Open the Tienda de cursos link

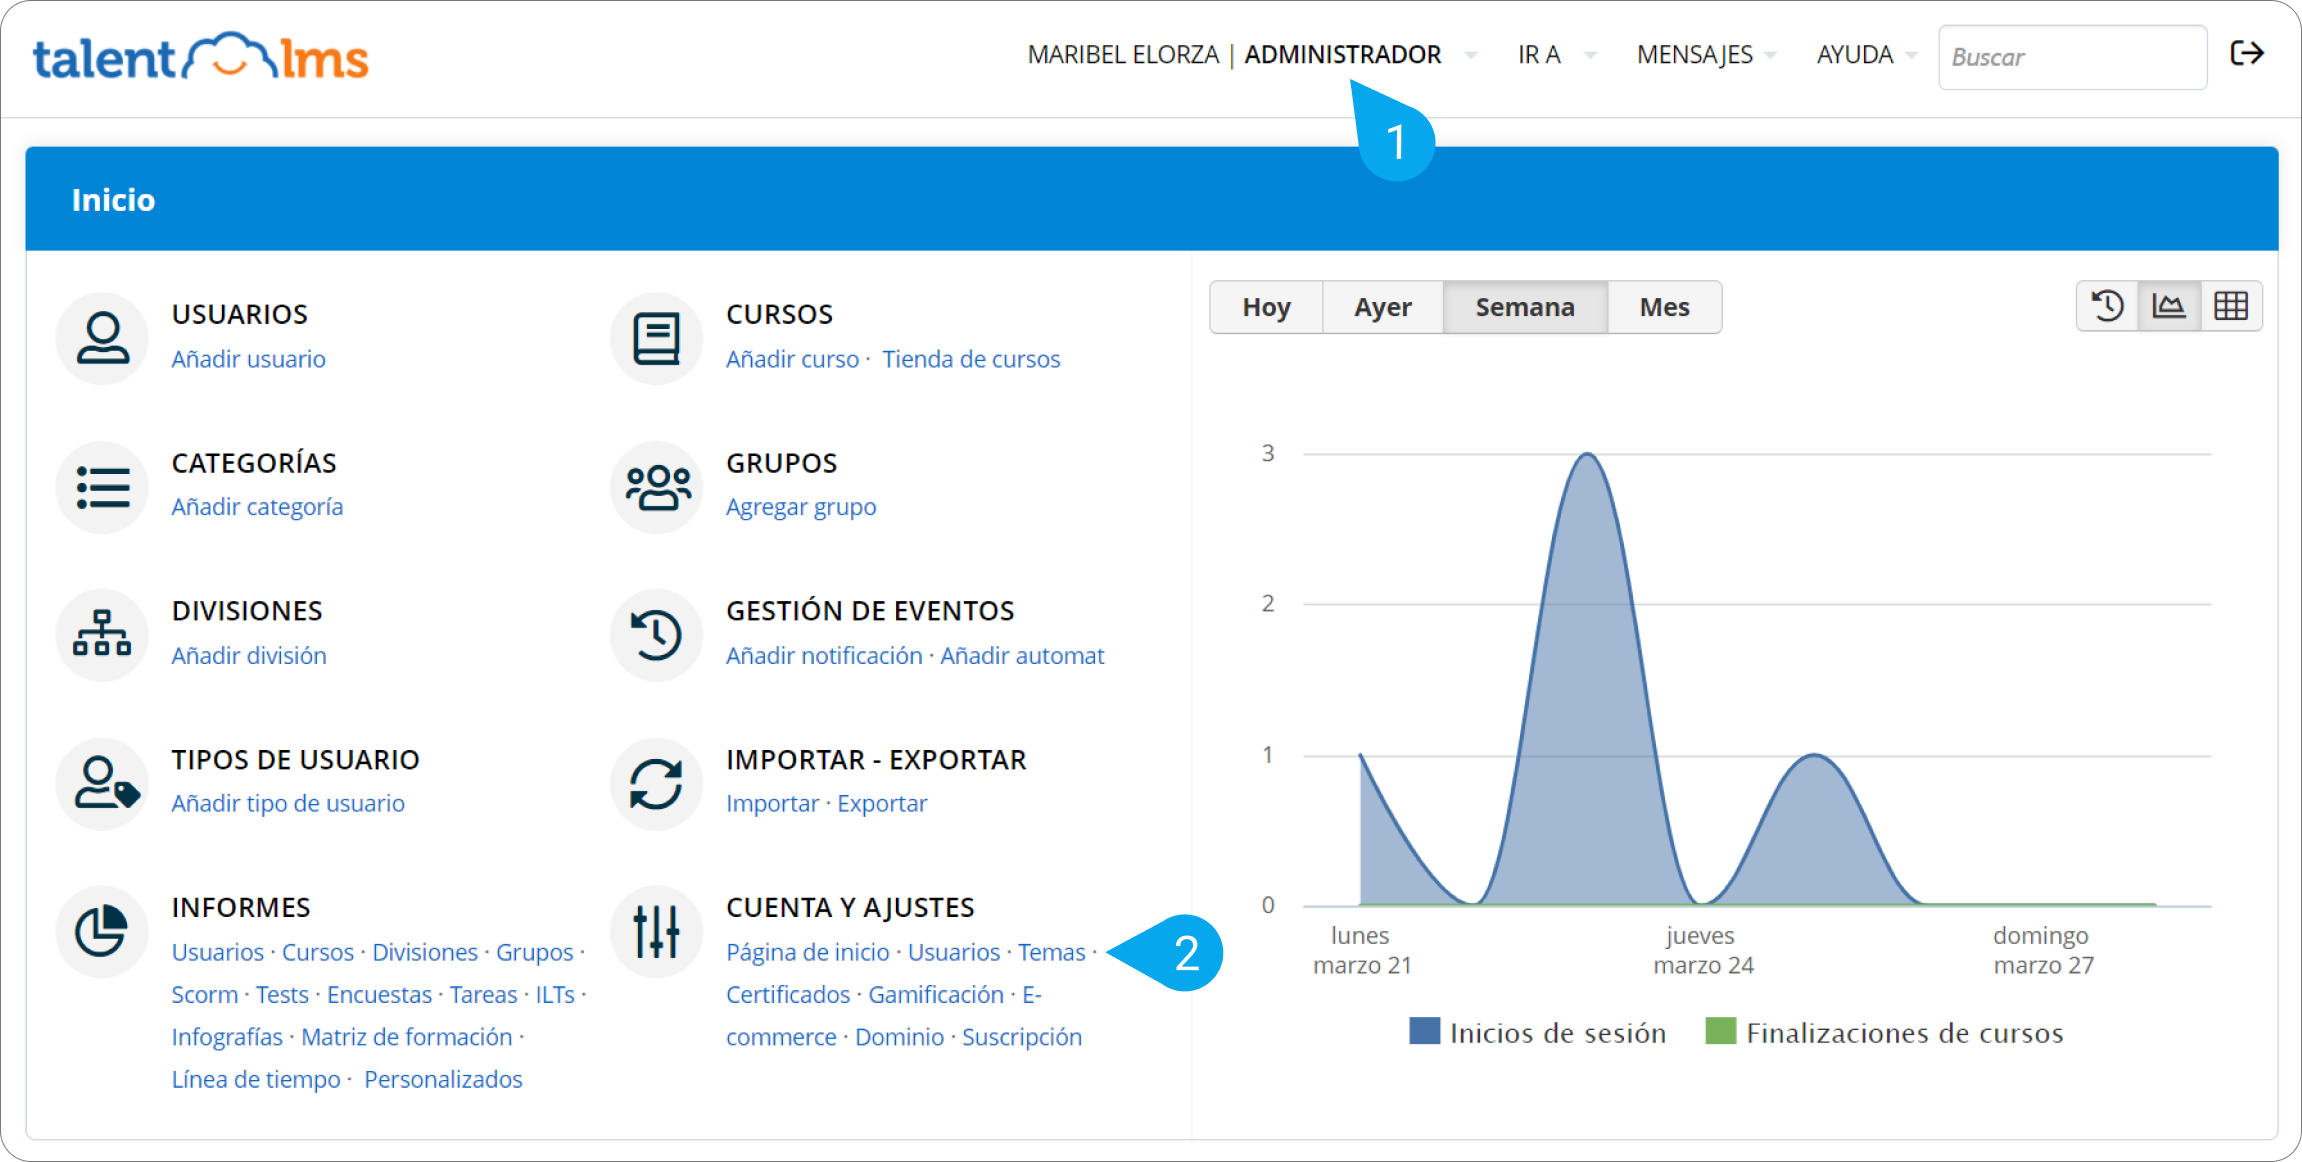pos(971,359)
